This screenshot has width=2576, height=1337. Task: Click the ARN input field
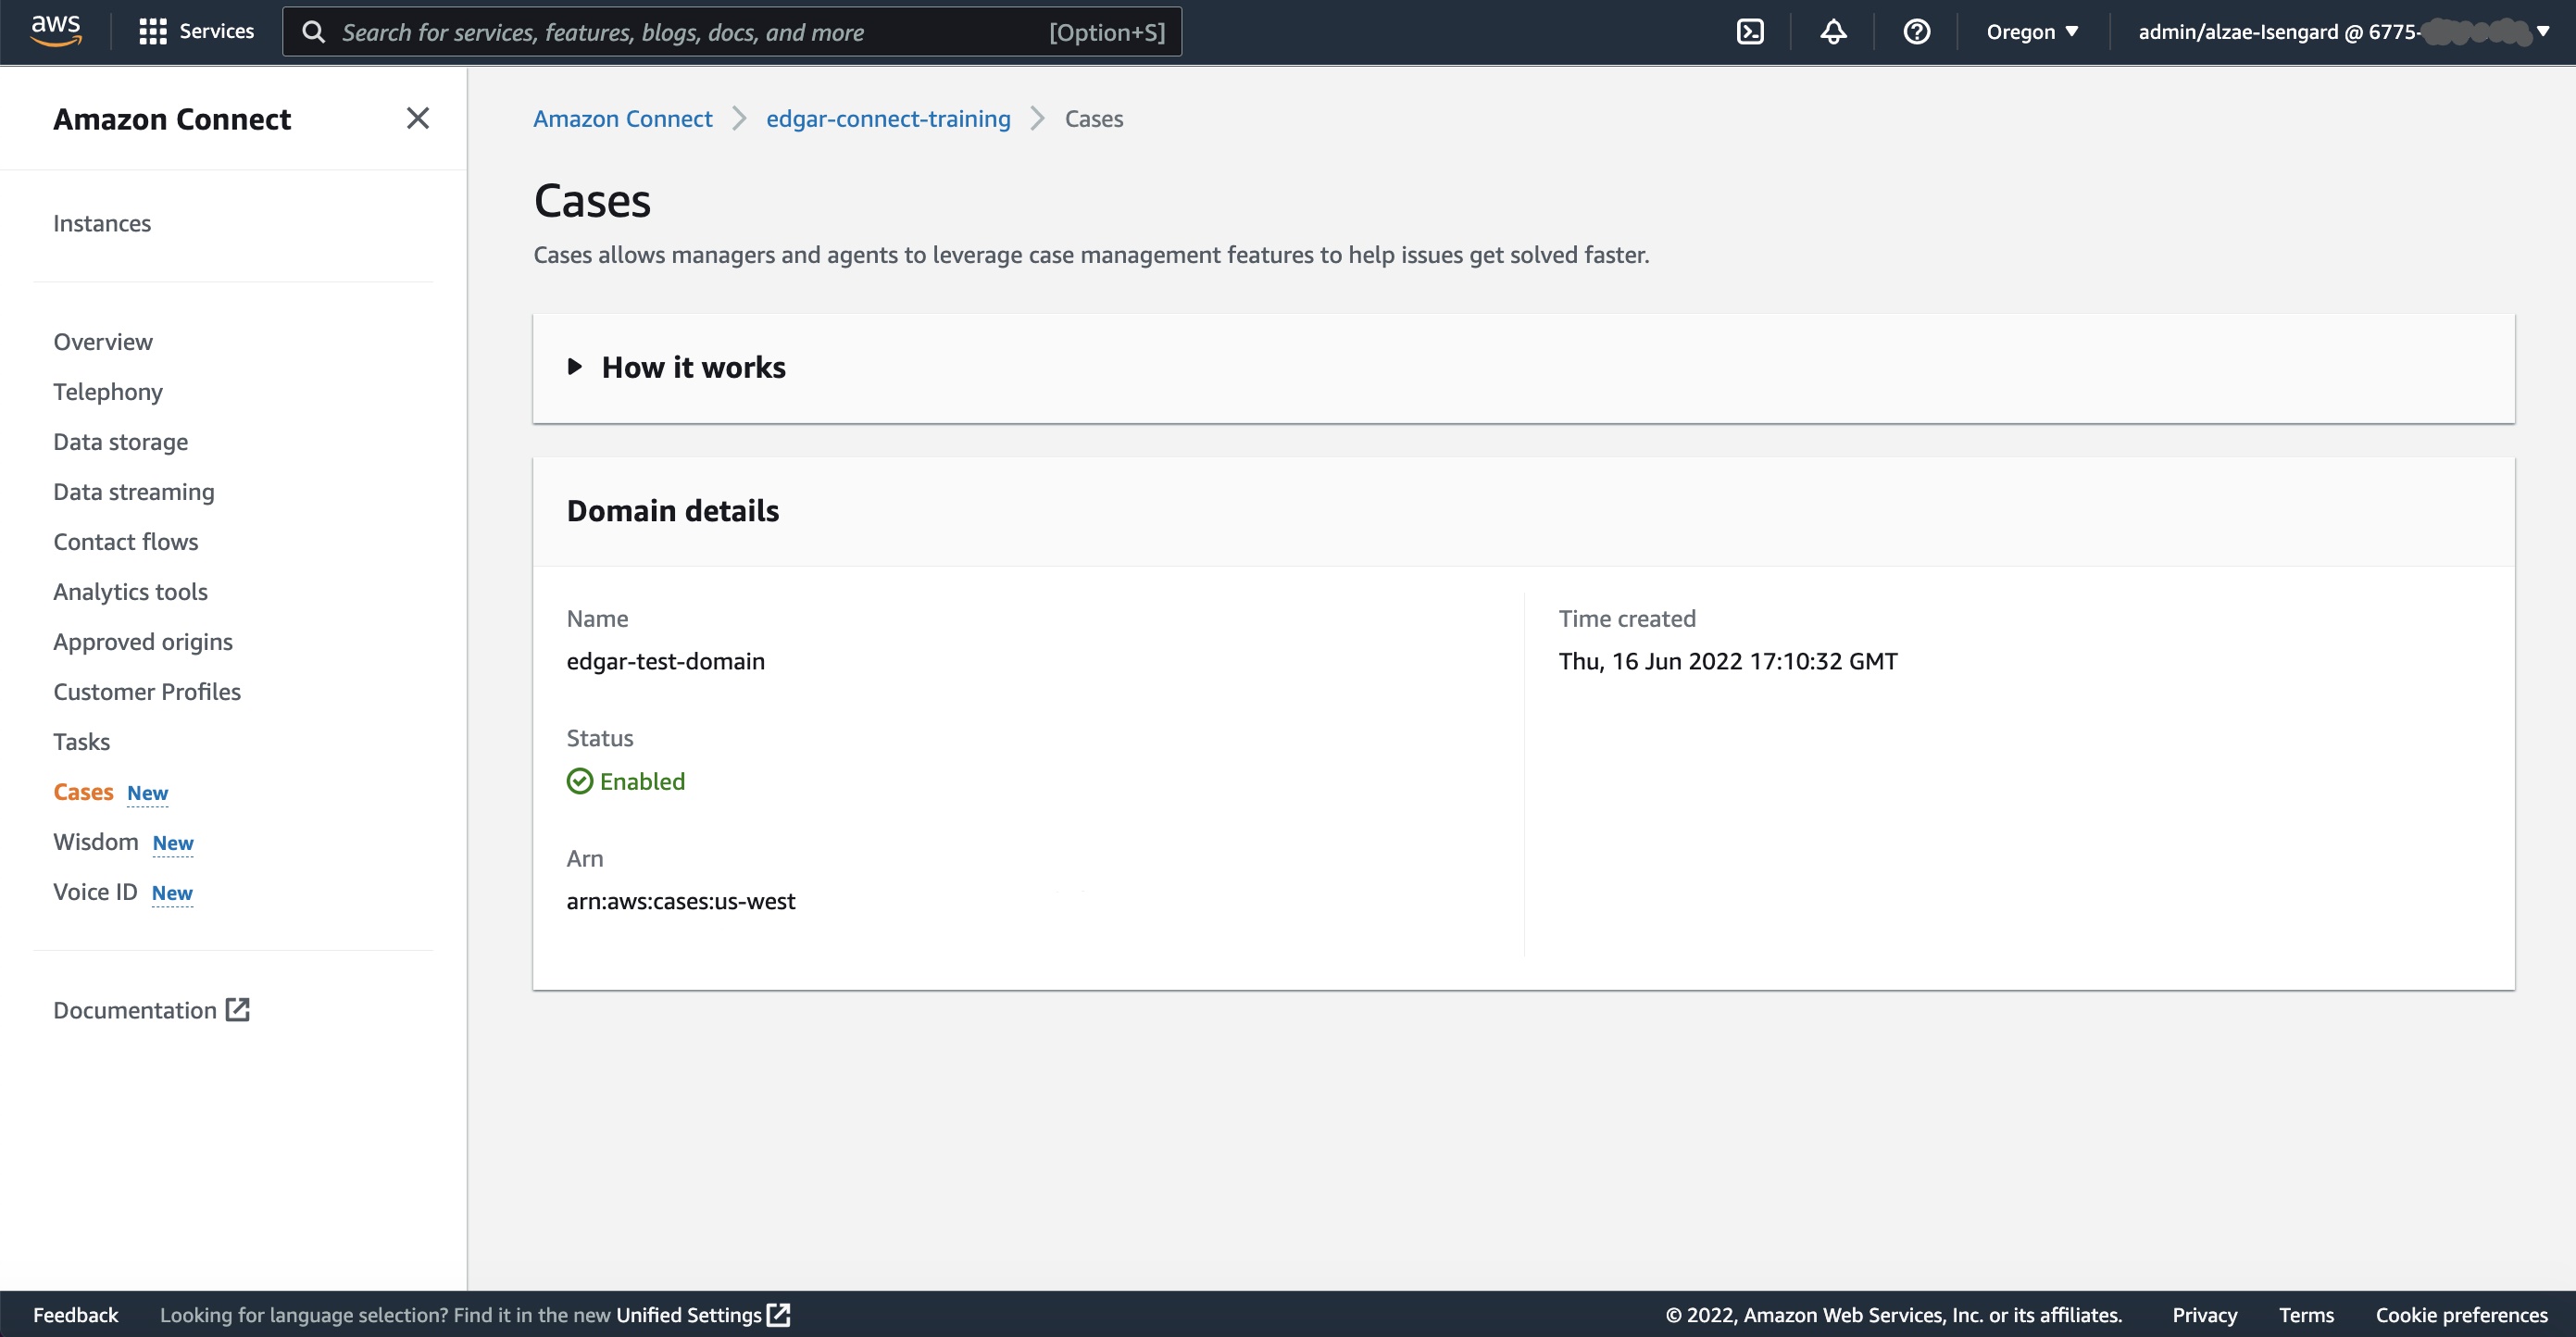click(x=682, y=899)
